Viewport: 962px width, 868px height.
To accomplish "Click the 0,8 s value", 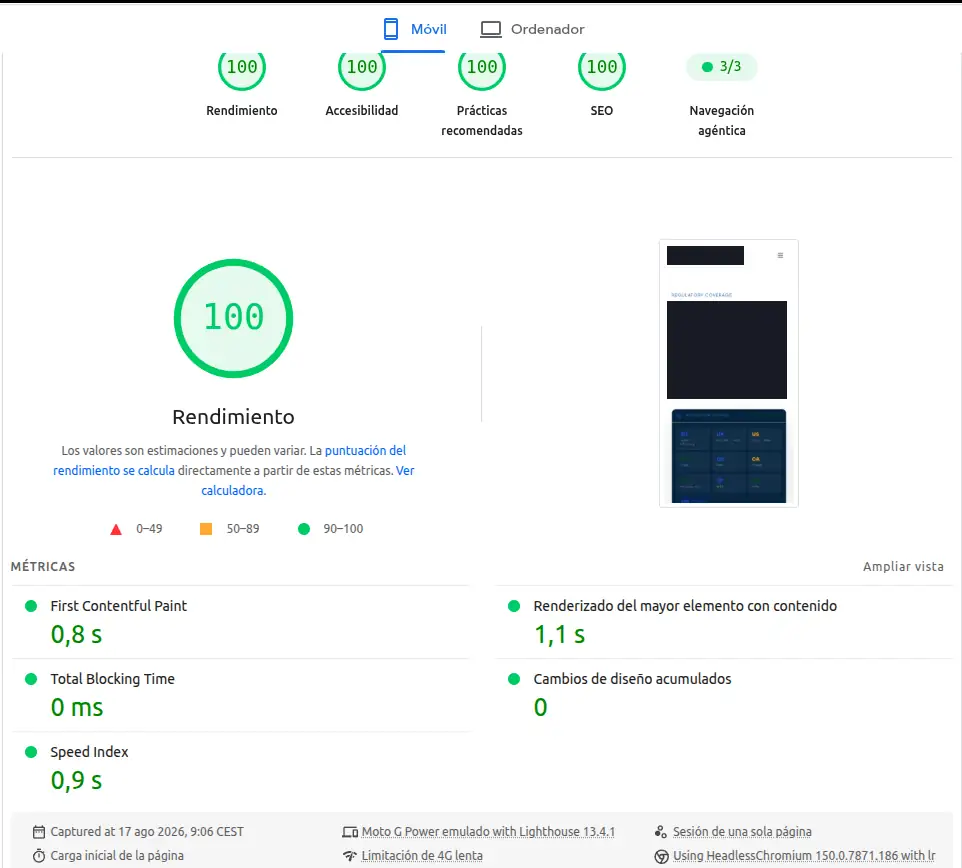I will pyautogui.click(x=77, y=634).
